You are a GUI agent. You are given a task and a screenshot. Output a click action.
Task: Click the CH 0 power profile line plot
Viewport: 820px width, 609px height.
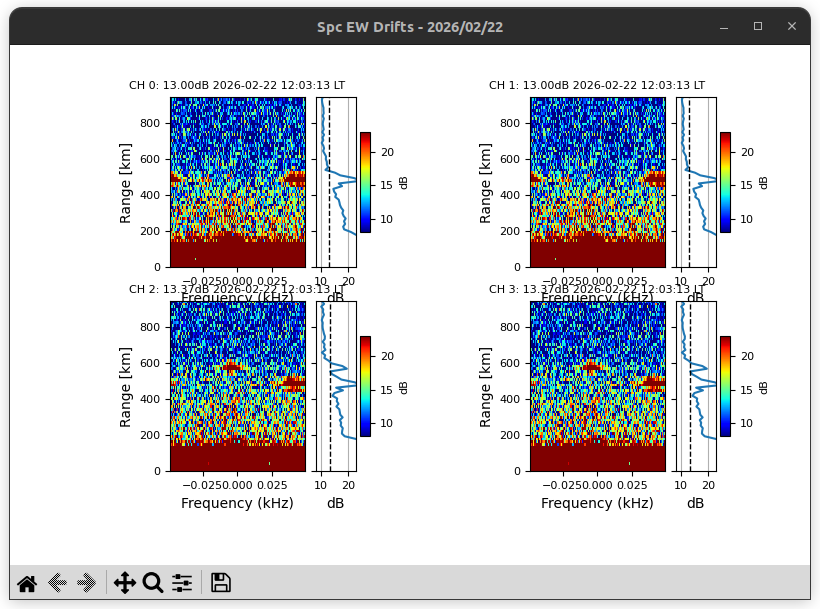click(336, 182)
